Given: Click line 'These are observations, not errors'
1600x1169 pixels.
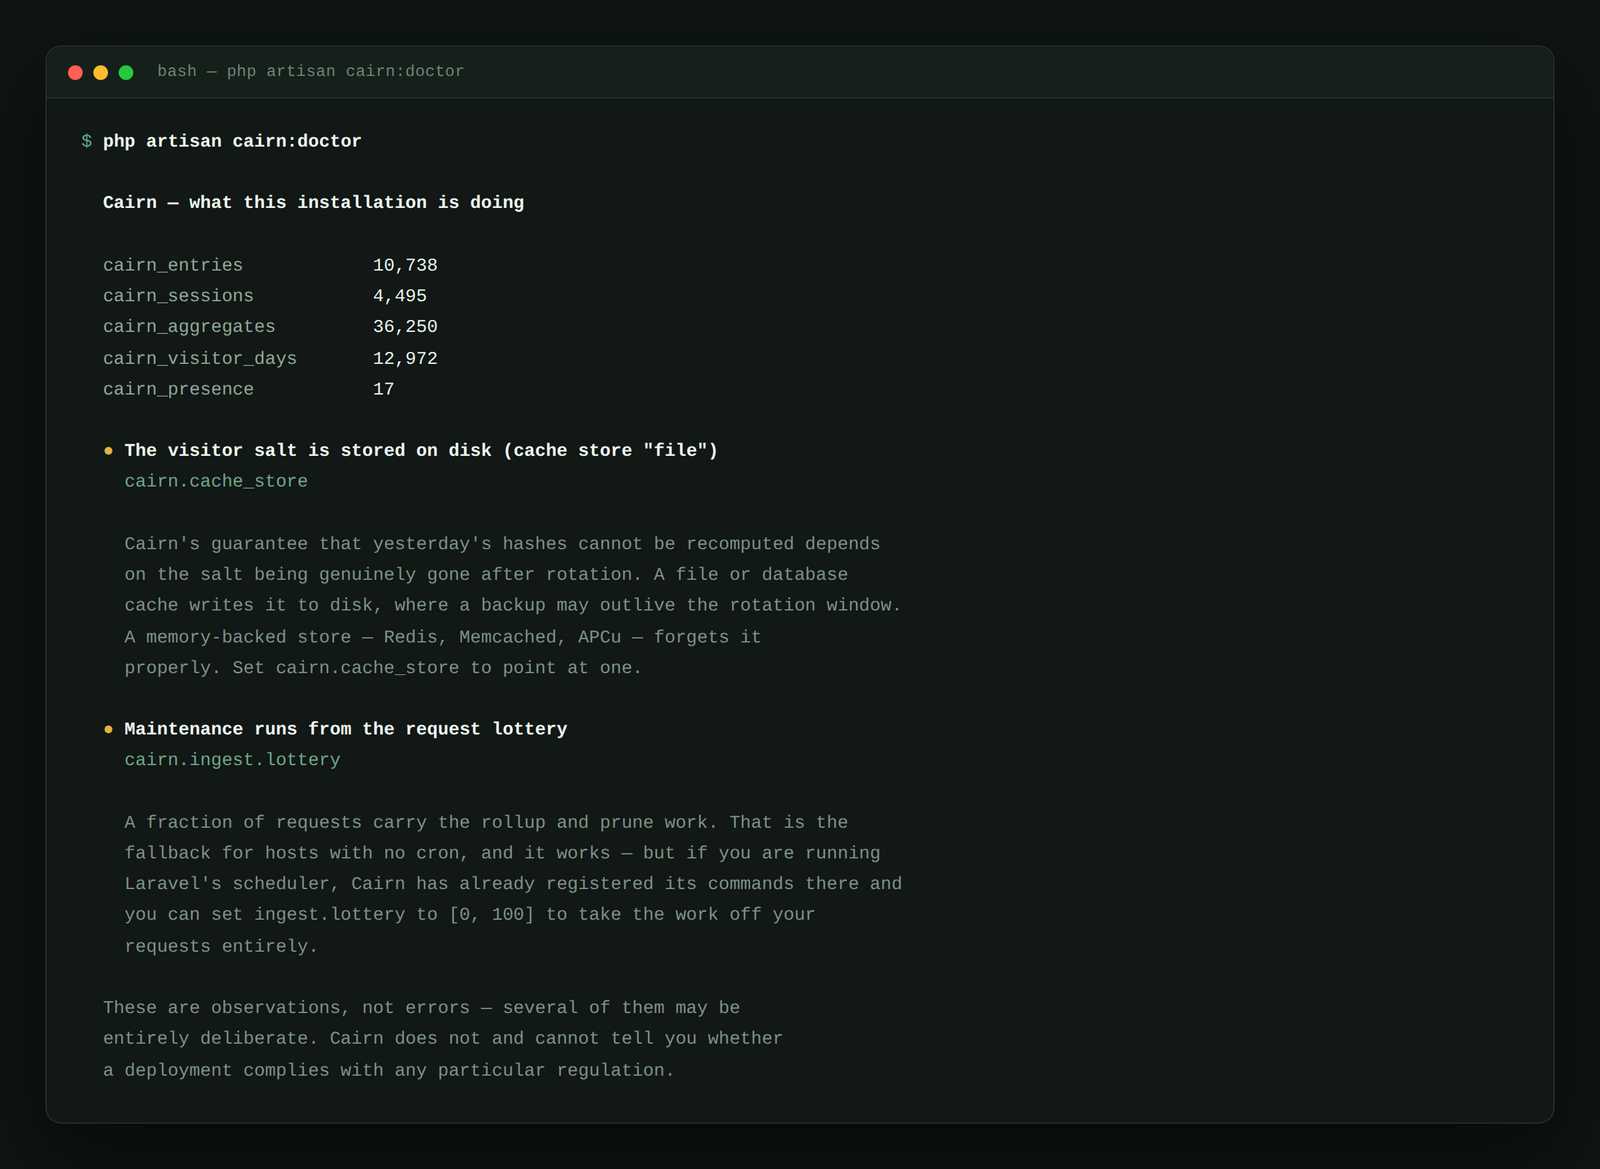Looking at the screenshot, I should coord(422,1008).
